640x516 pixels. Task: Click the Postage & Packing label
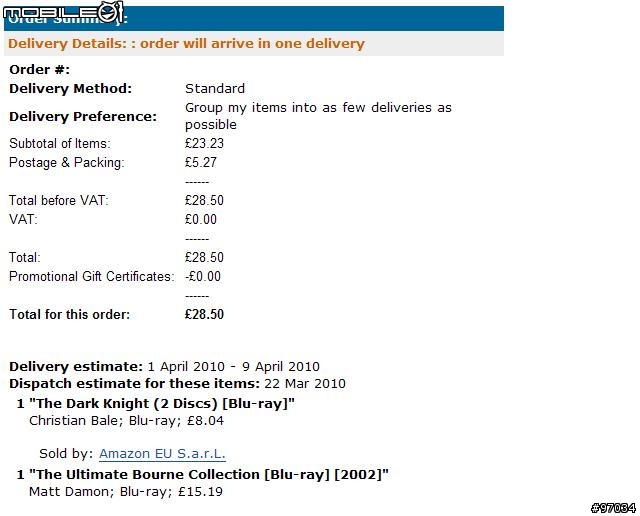66,162
